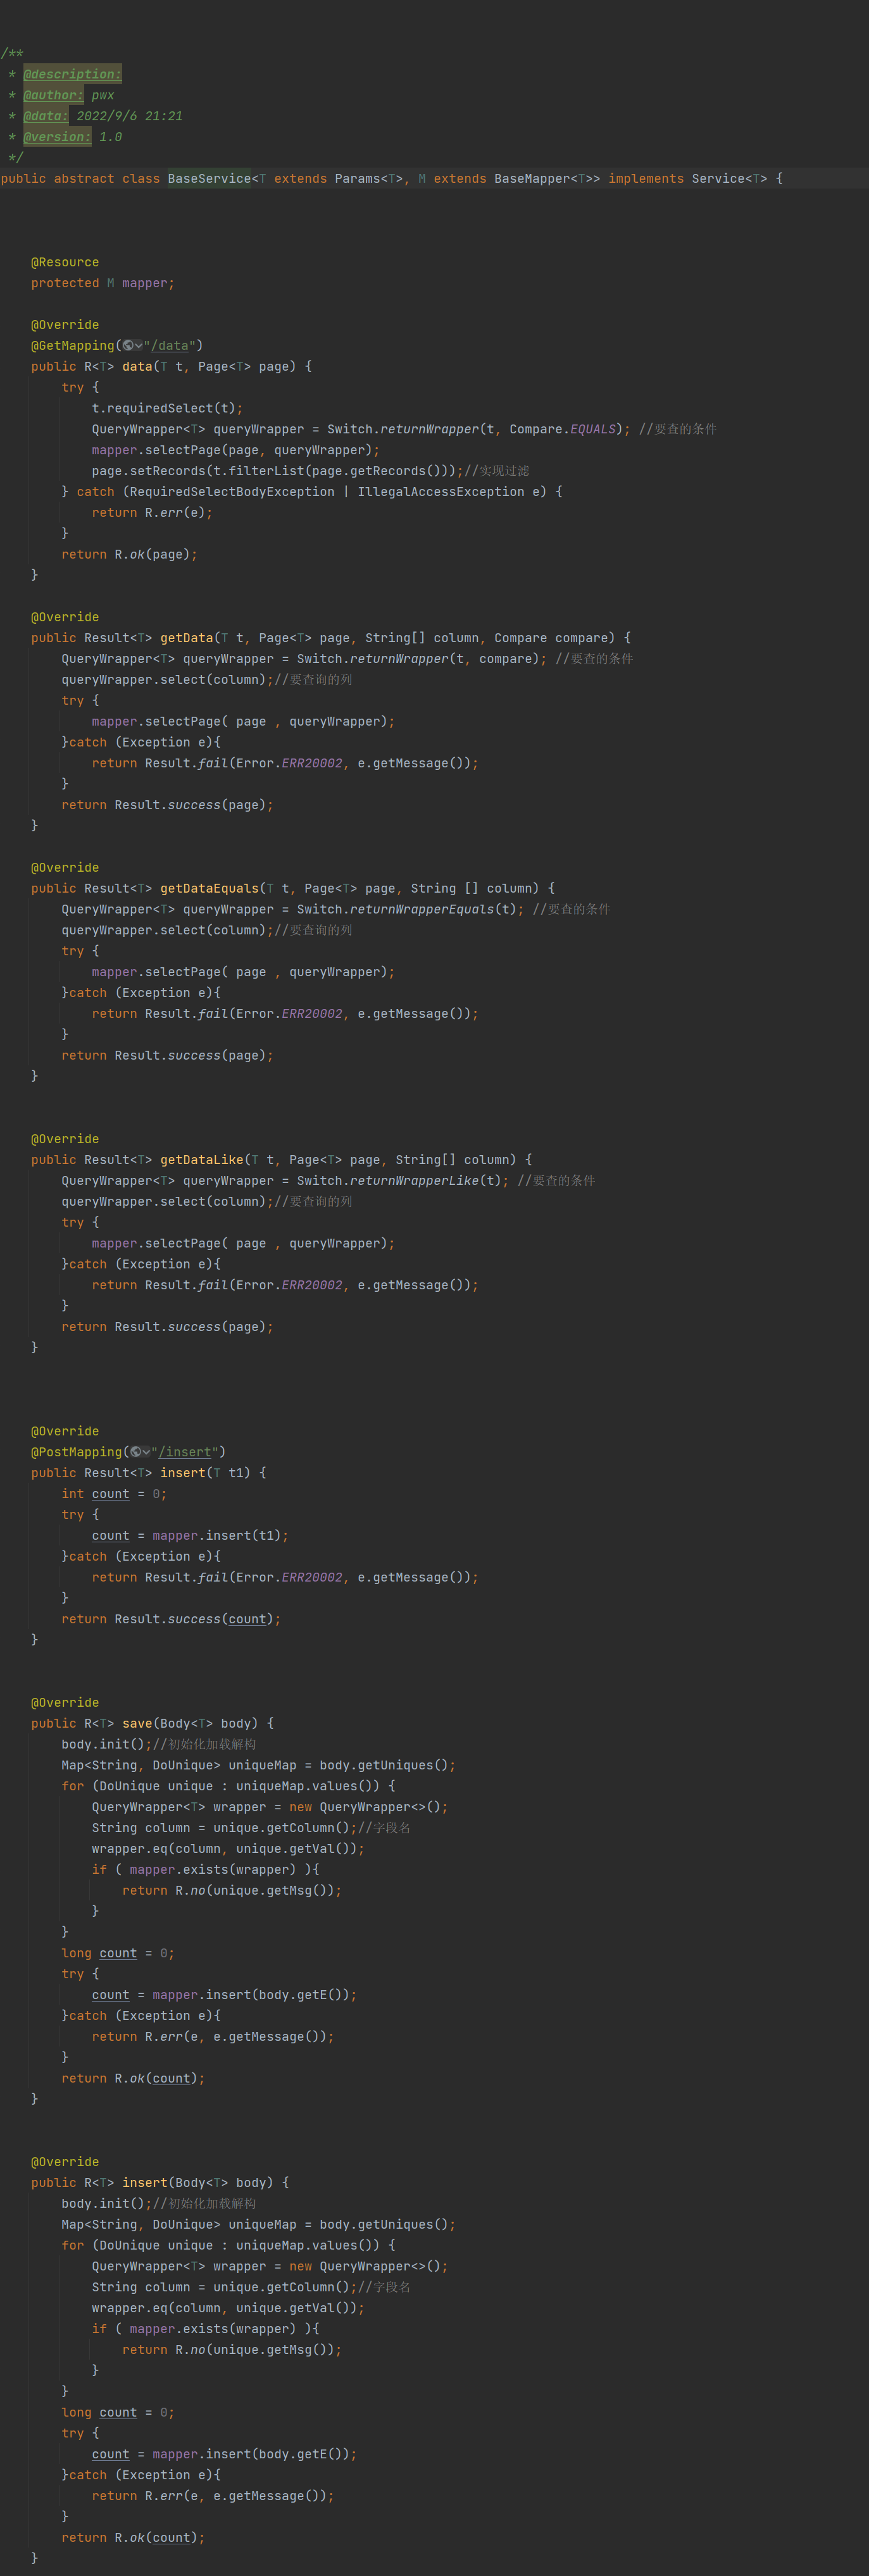Click the "return Result.success(count);" statement
This screenshot has width=869, height=2576.
[171, 1619]
